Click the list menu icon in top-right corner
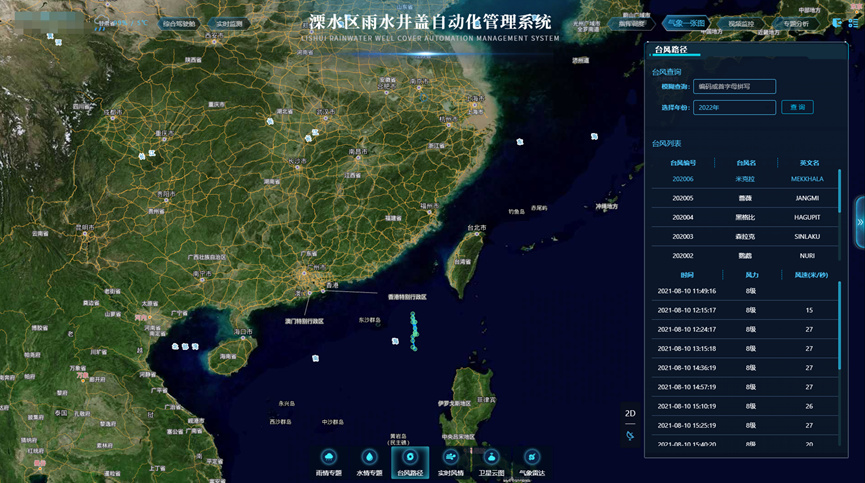 853,23
